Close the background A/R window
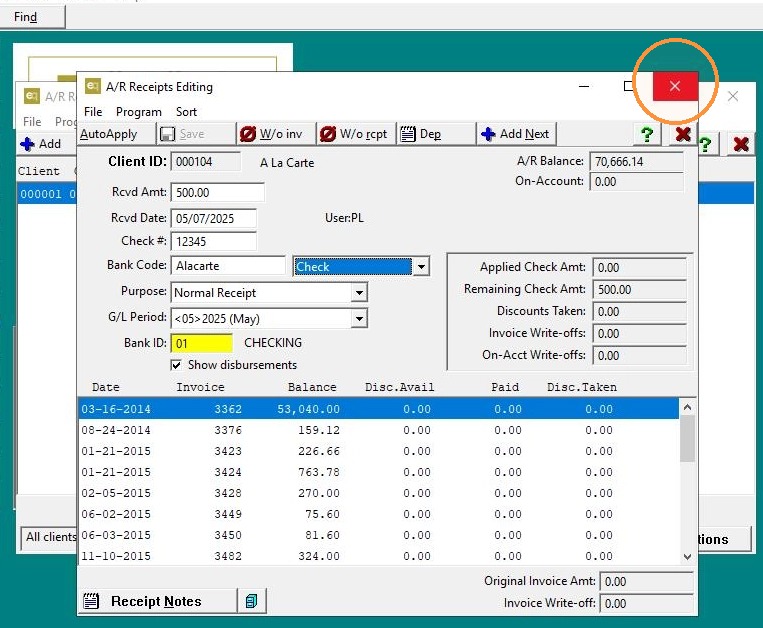Image resolution: width=763 pixels, height=628 pixels. click(x=733, y=96)
